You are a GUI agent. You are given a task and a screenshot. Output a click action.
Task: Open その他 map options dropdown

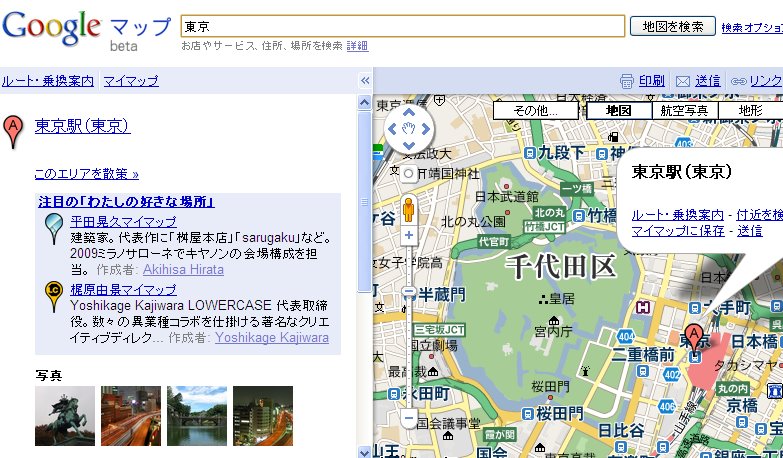pos(535,110)
